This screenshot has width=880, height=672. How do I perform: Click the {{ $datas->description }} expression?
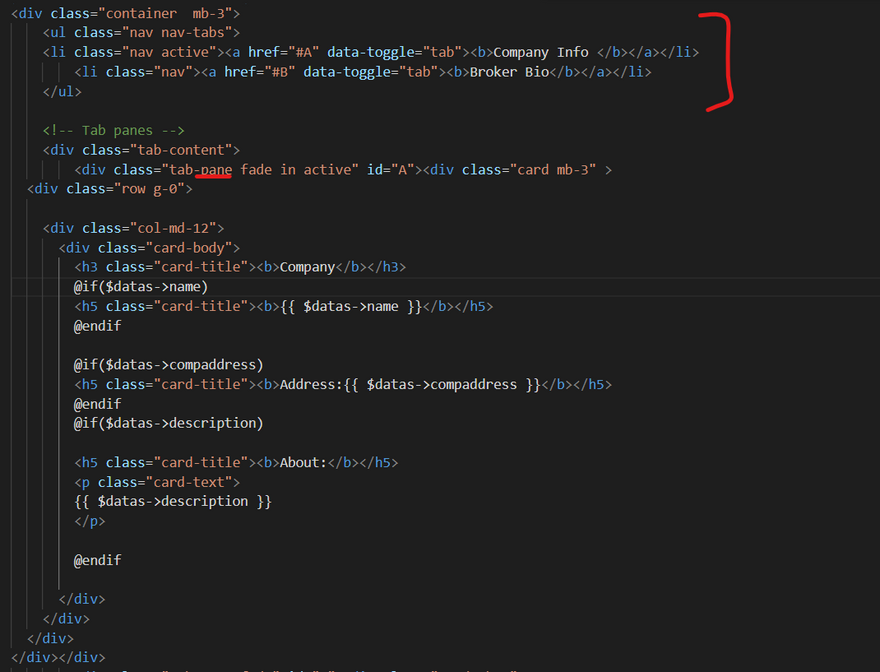tap(172, 502)
